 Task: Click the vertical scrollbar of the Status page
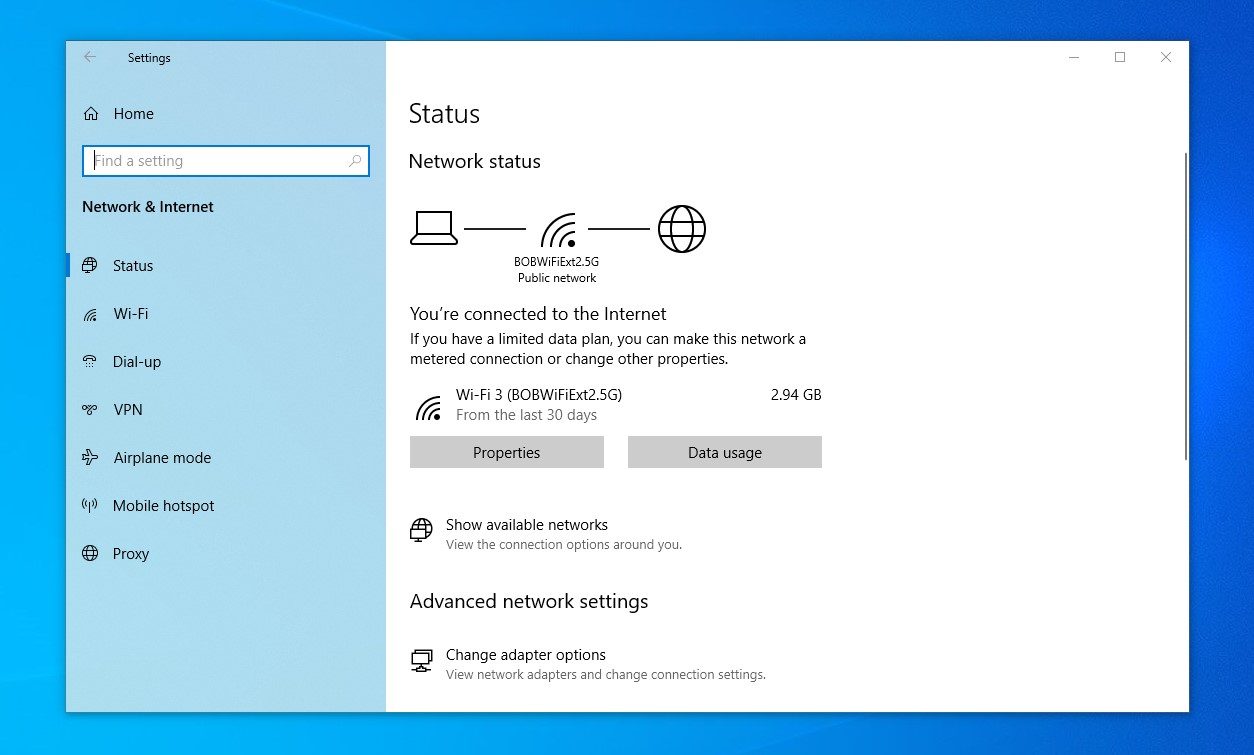tap(1186, 306)
